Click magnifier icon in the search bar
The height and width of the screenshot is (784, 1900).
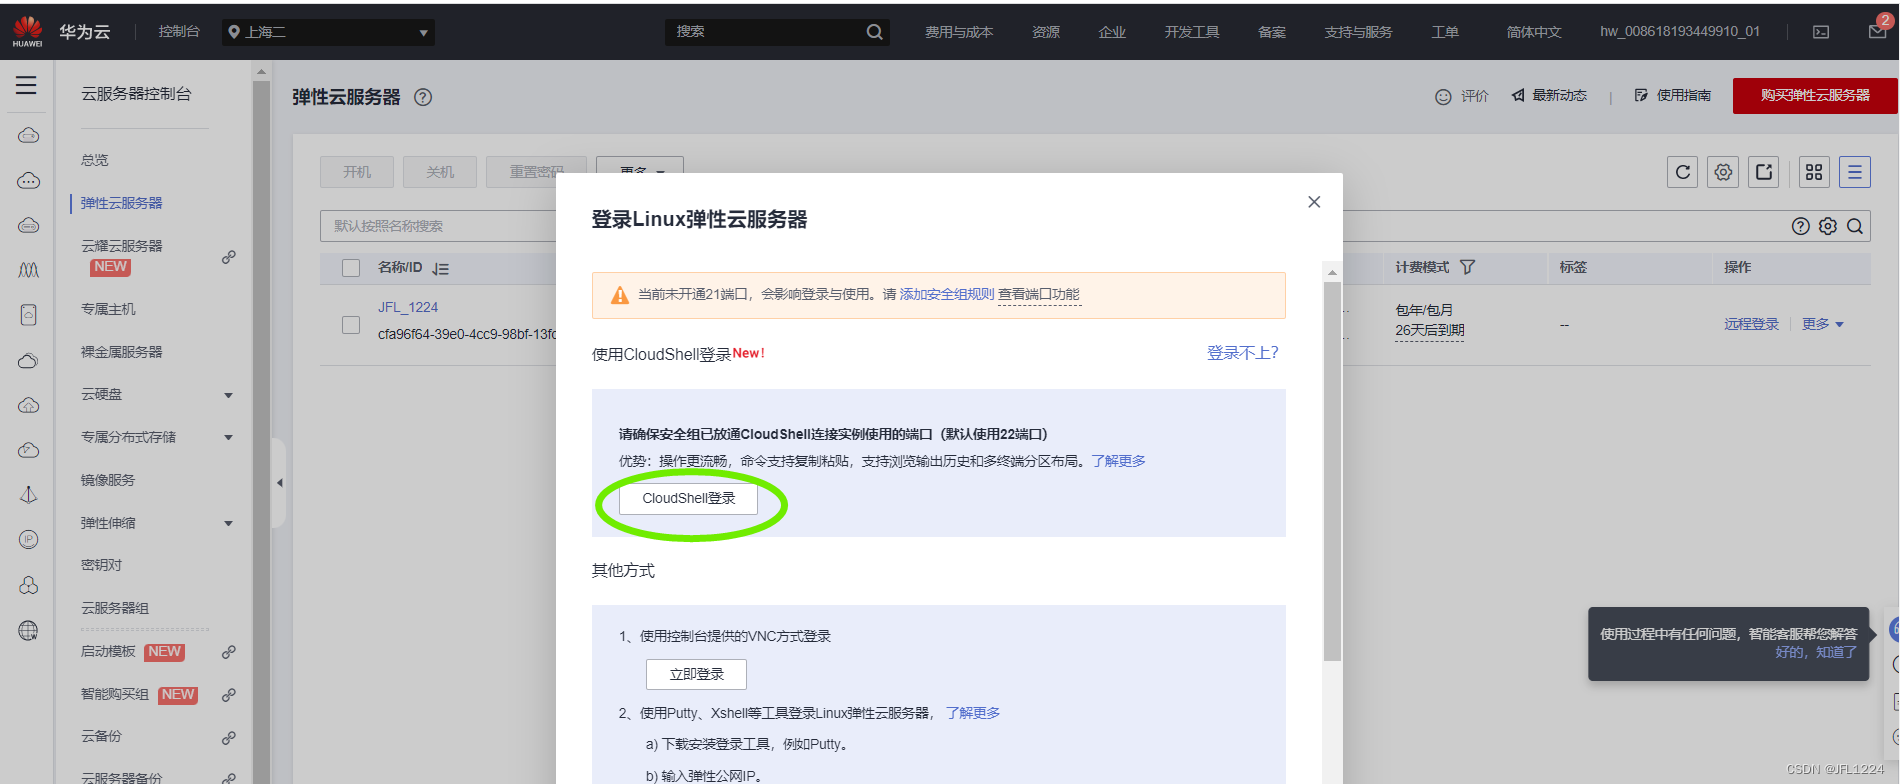click(1855, 226)
